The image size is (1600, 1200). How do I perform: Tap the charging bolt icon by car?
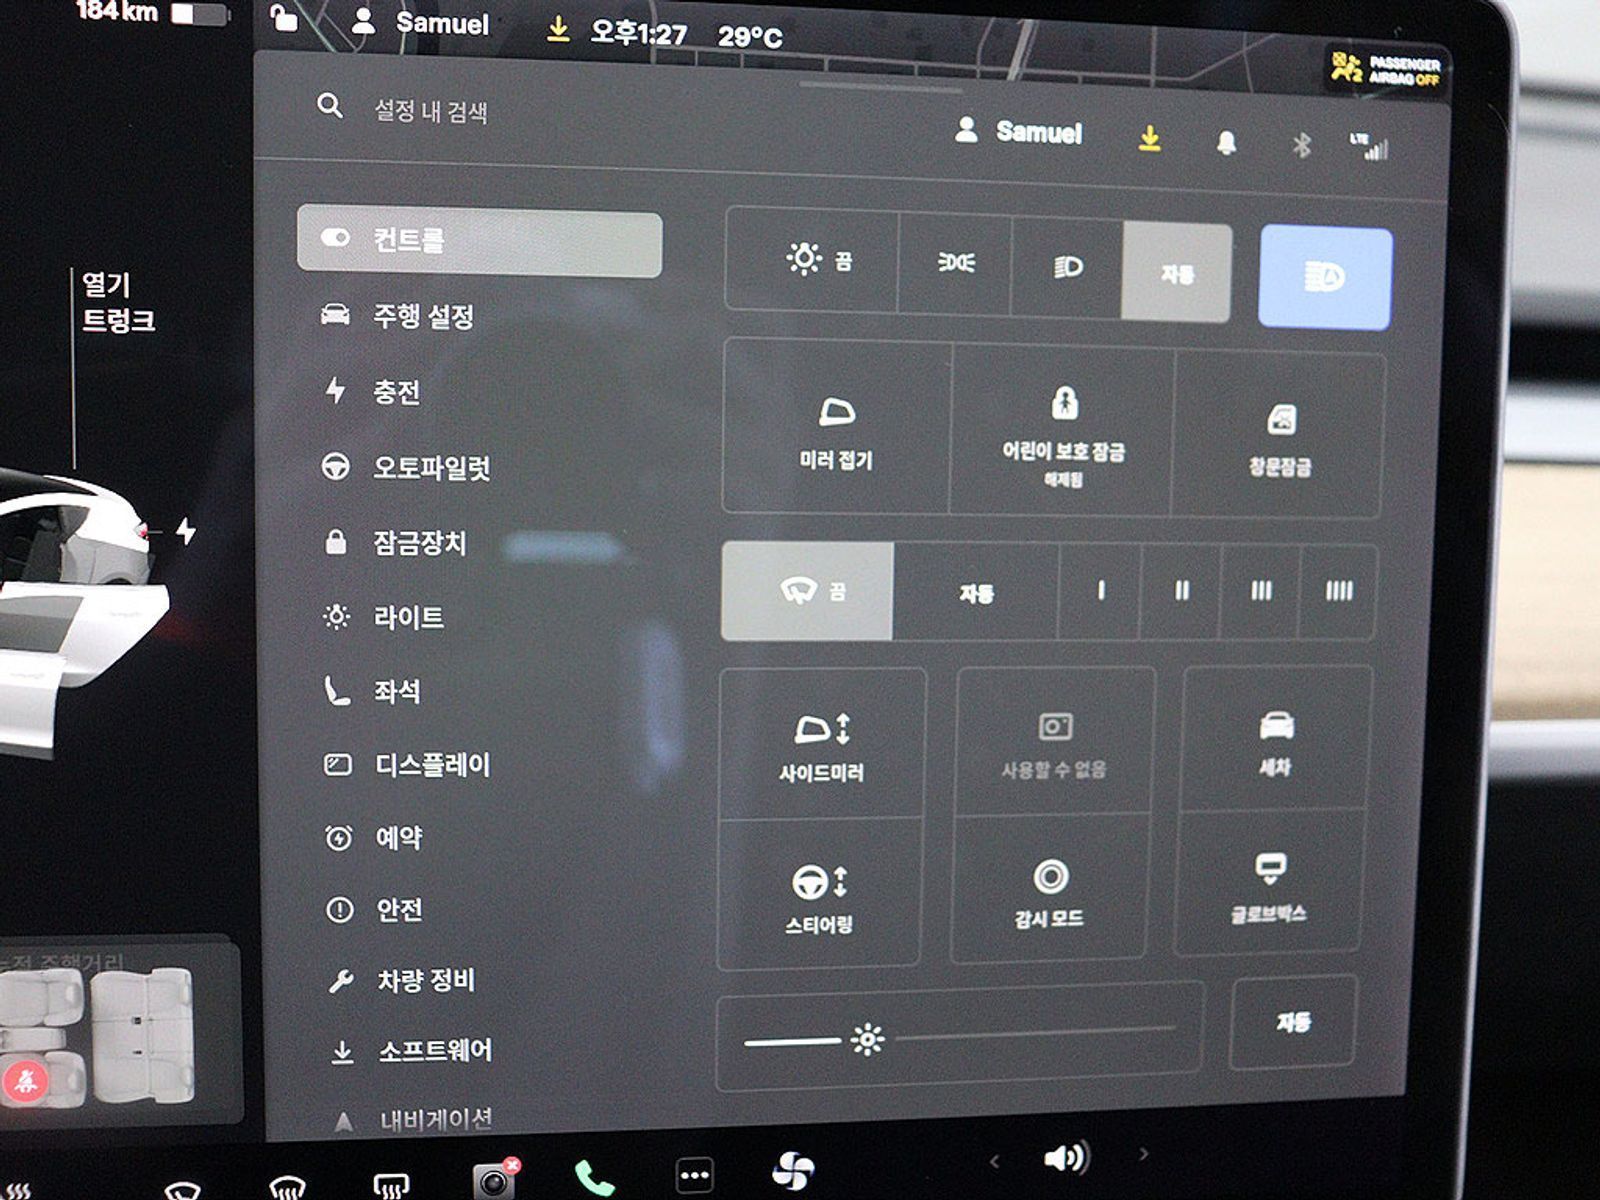point(186,530)
